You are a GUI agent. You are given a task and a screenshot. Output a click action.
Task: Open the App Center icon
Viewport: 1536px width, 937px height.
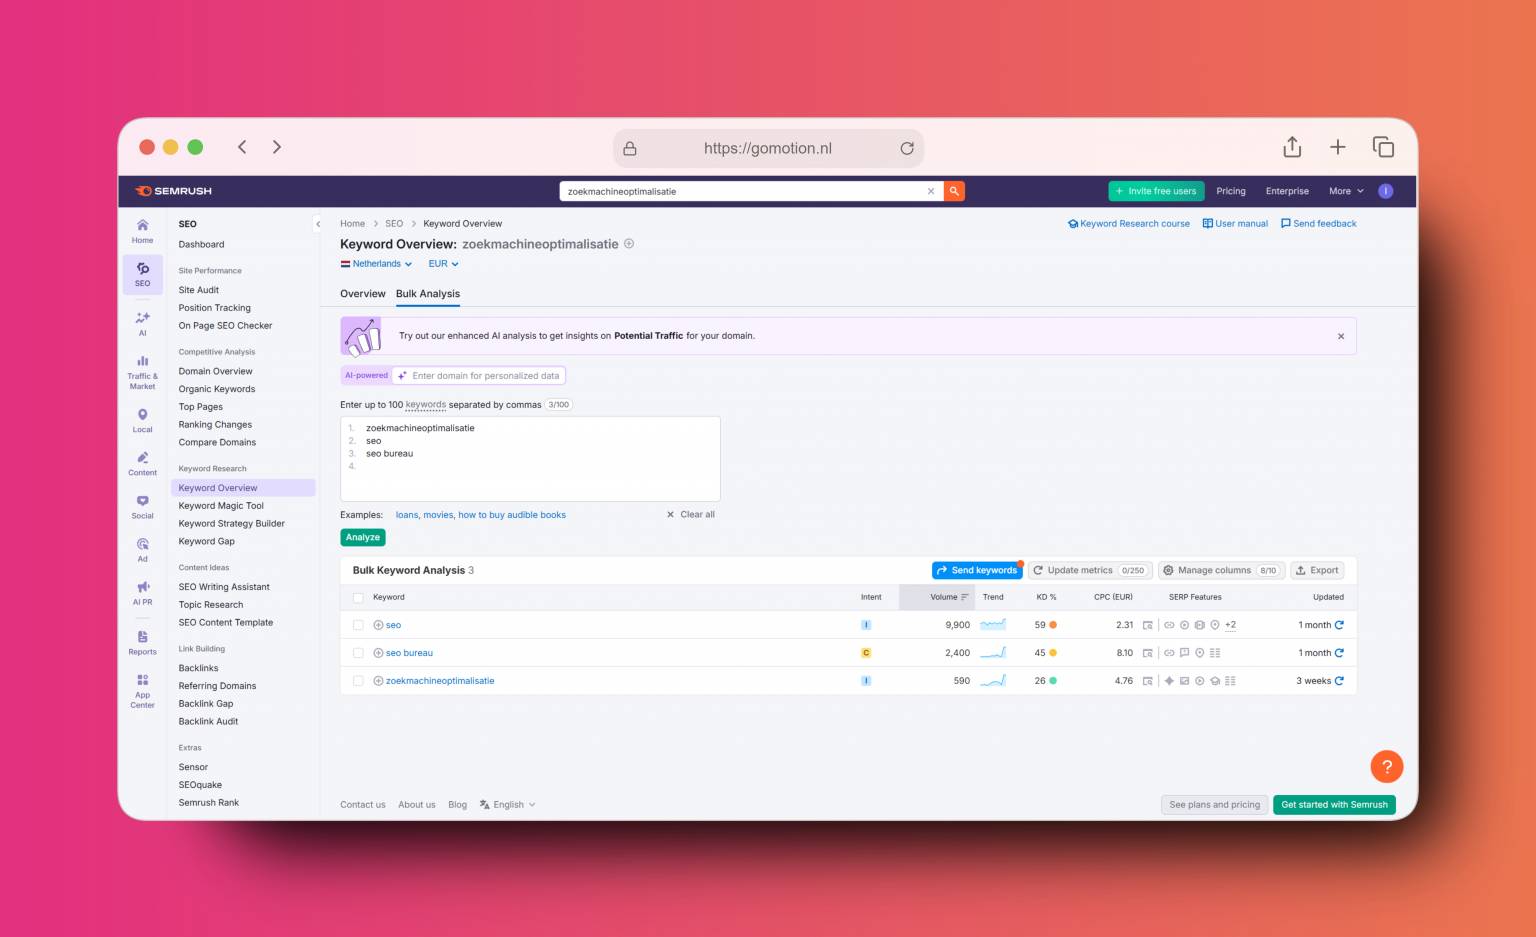[142, 690]
